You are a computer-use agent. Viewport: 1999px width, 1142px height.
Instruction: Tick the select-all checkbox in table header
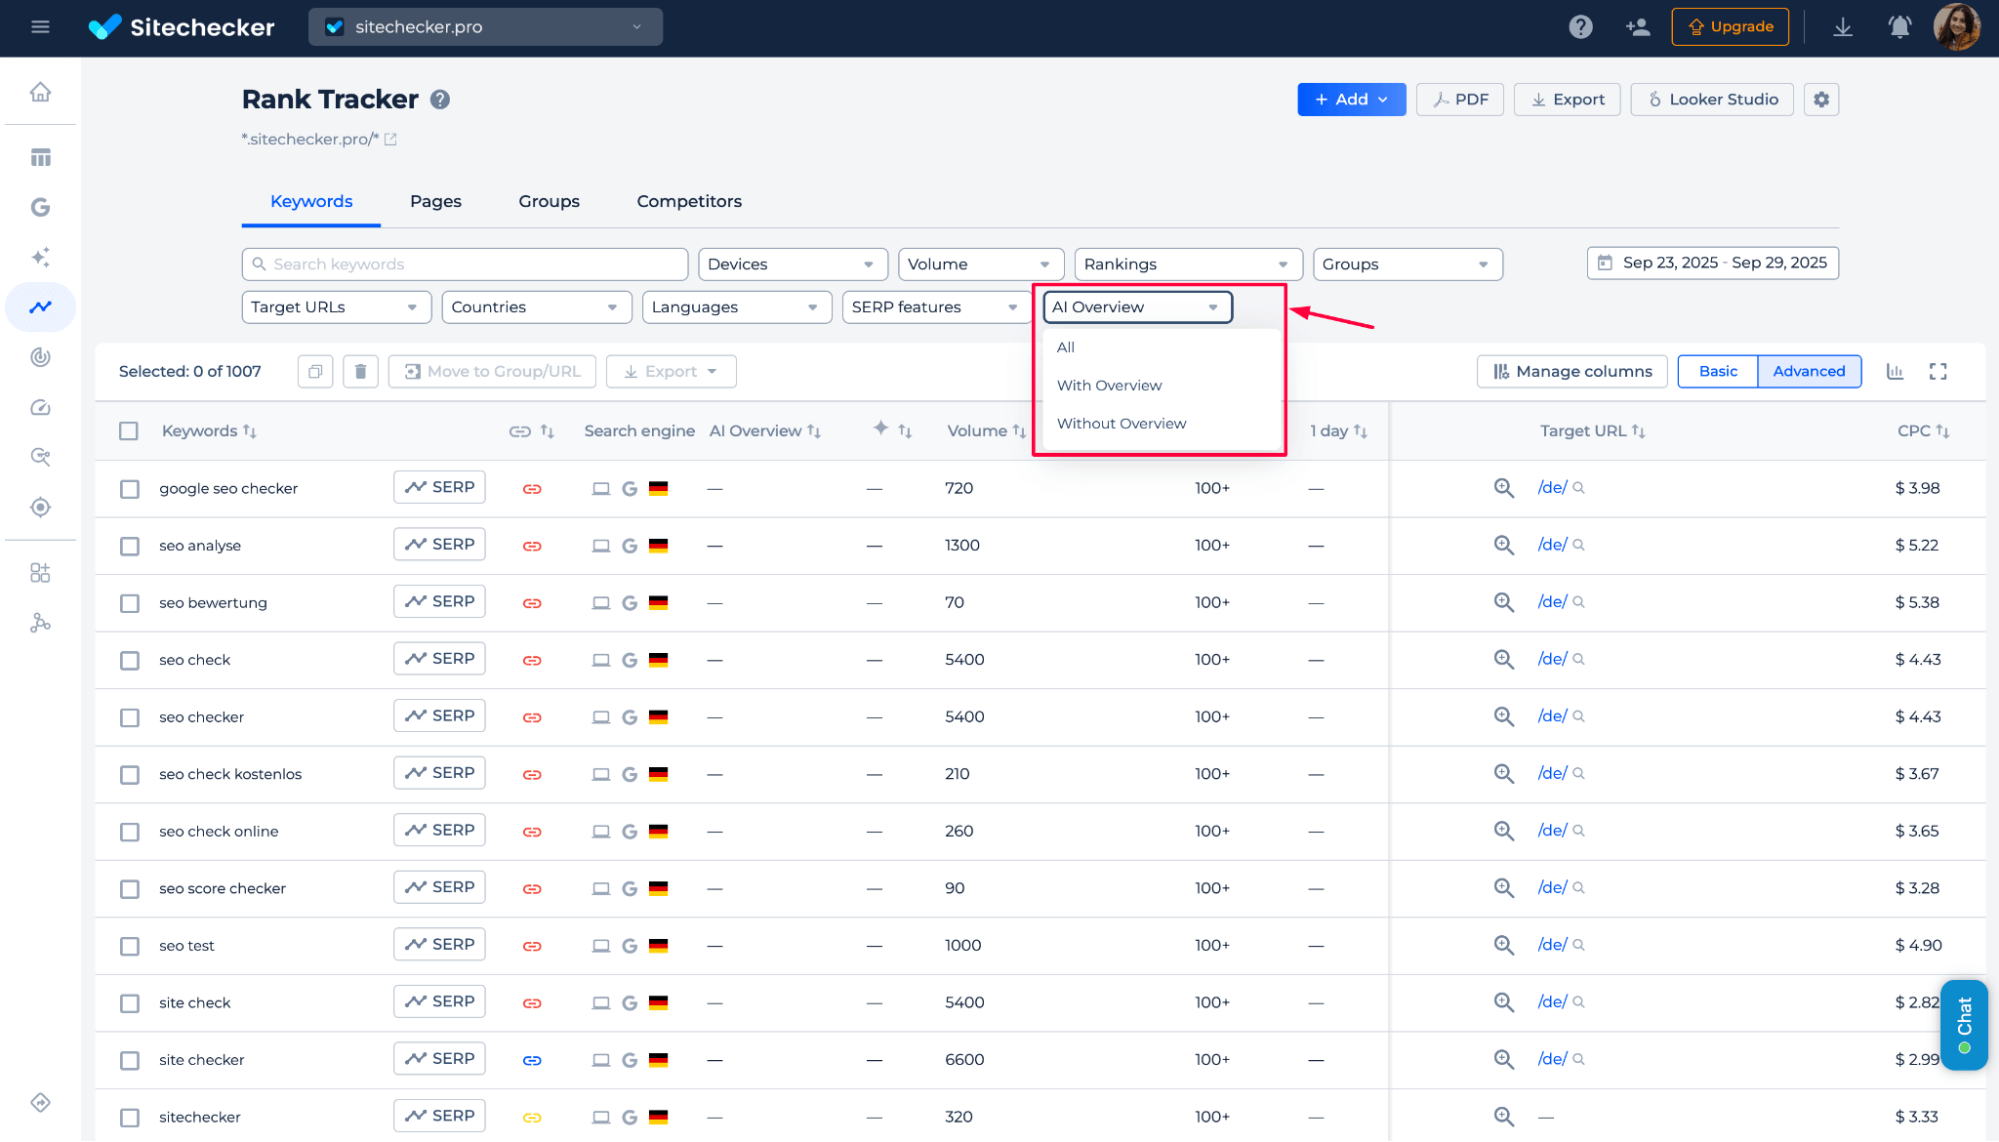tap(129, 431)
